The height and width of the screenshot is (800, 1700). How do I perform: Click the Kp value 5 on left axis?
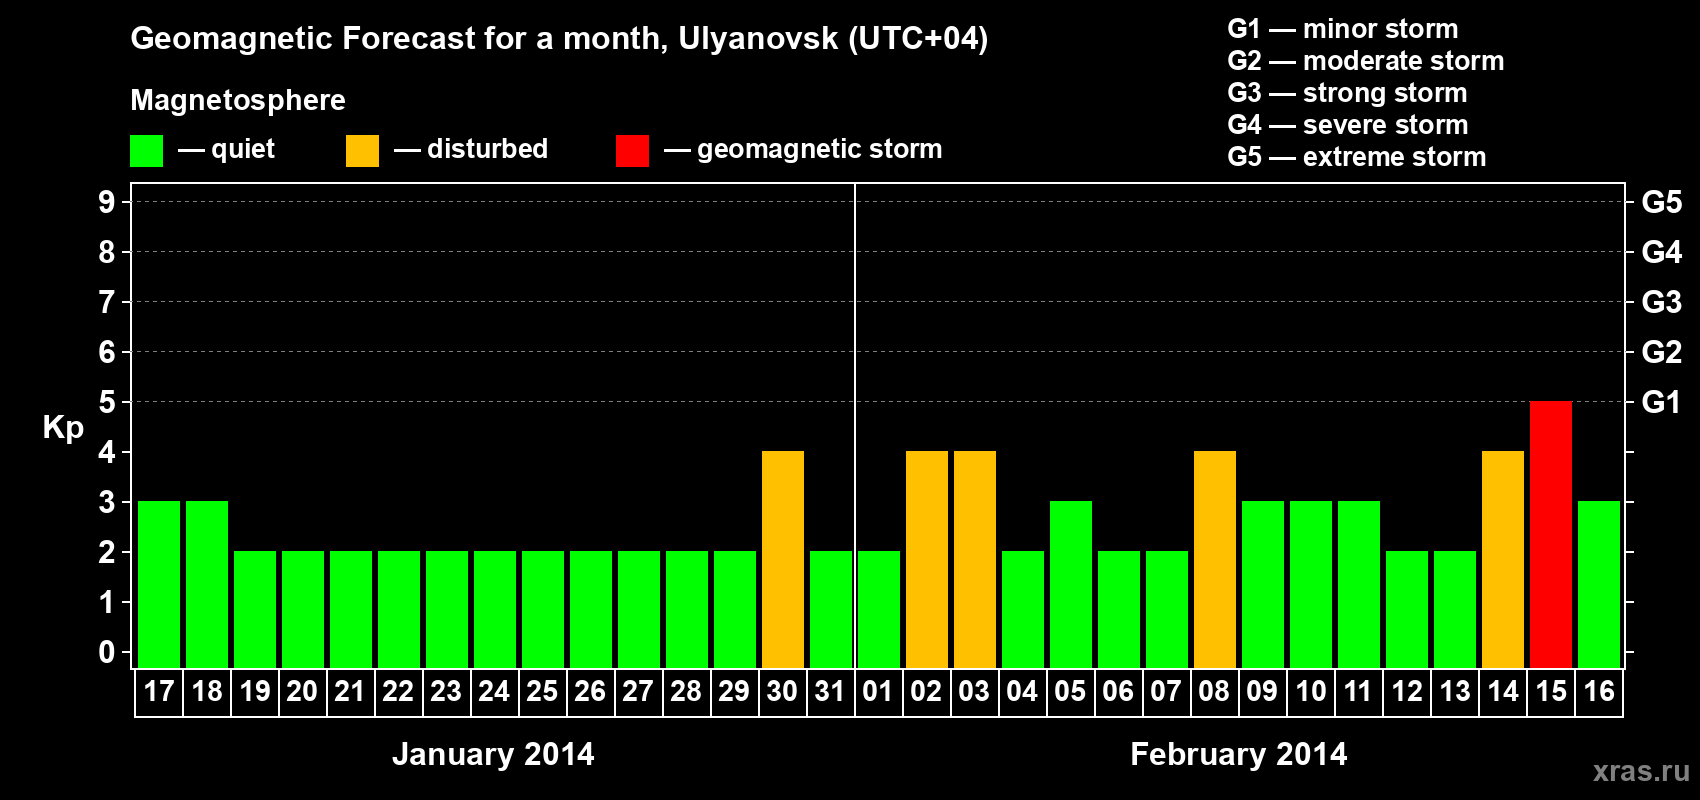tap(107, 402)
